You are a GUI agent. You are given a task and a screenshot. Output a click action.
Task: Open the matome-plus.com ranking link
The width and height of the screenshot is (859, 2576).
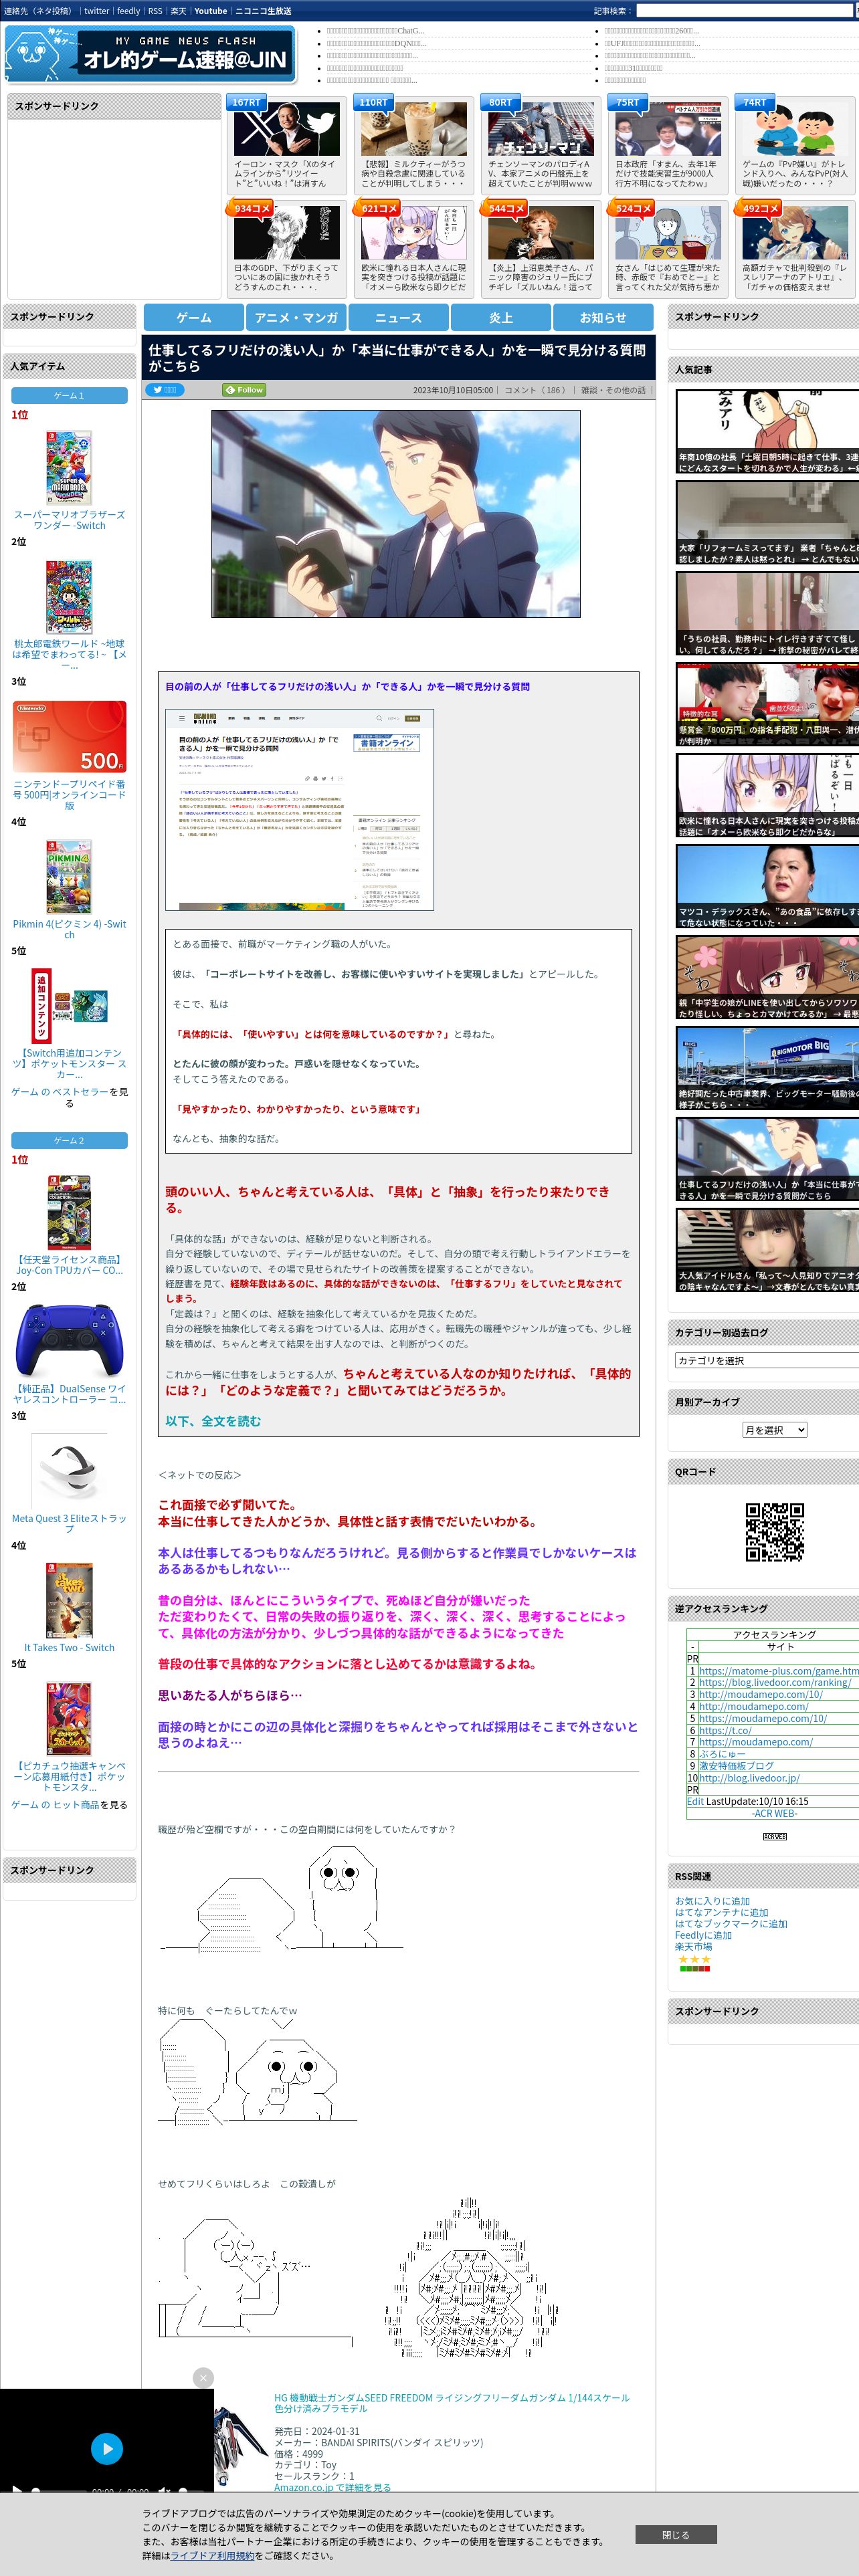point(779,1671)
